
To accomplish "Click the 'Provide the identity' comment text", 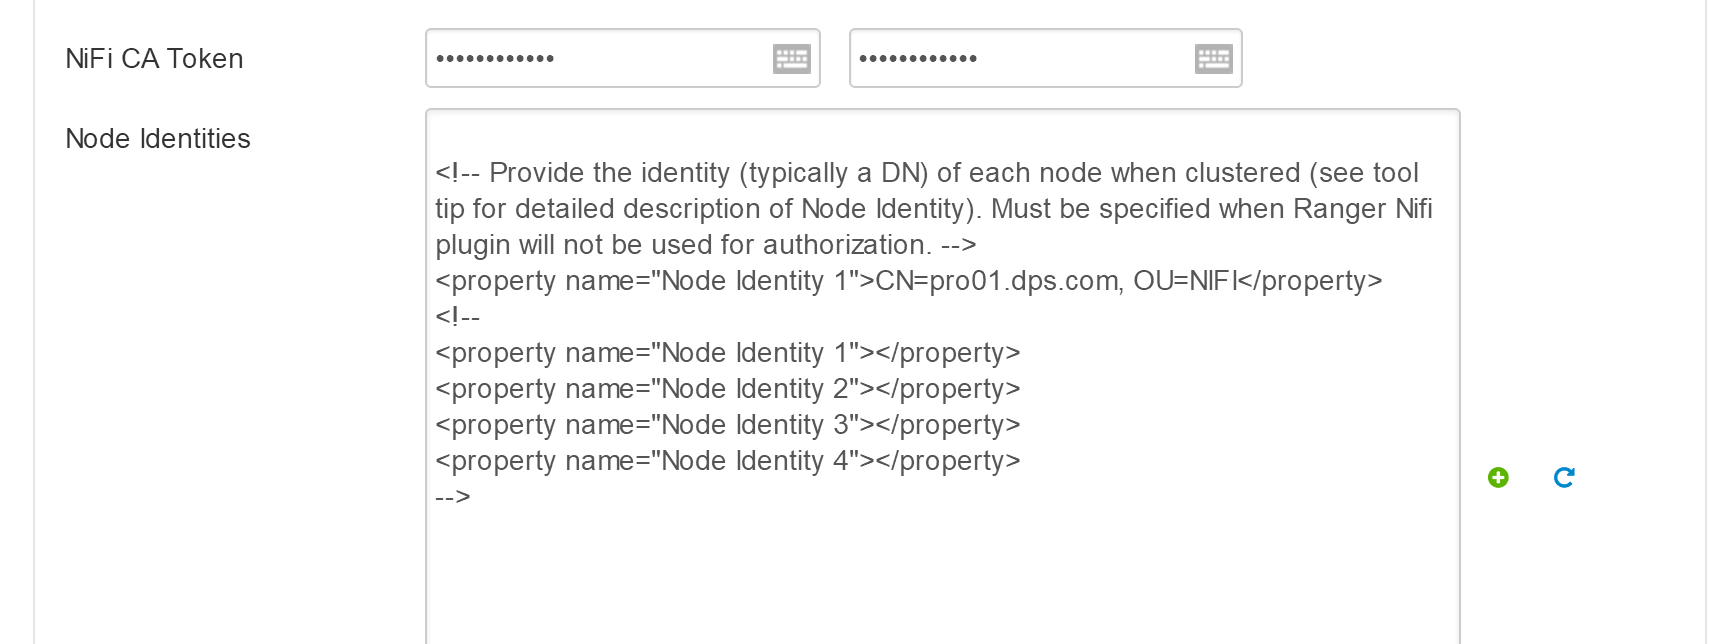I will click(x=609, y=173).
